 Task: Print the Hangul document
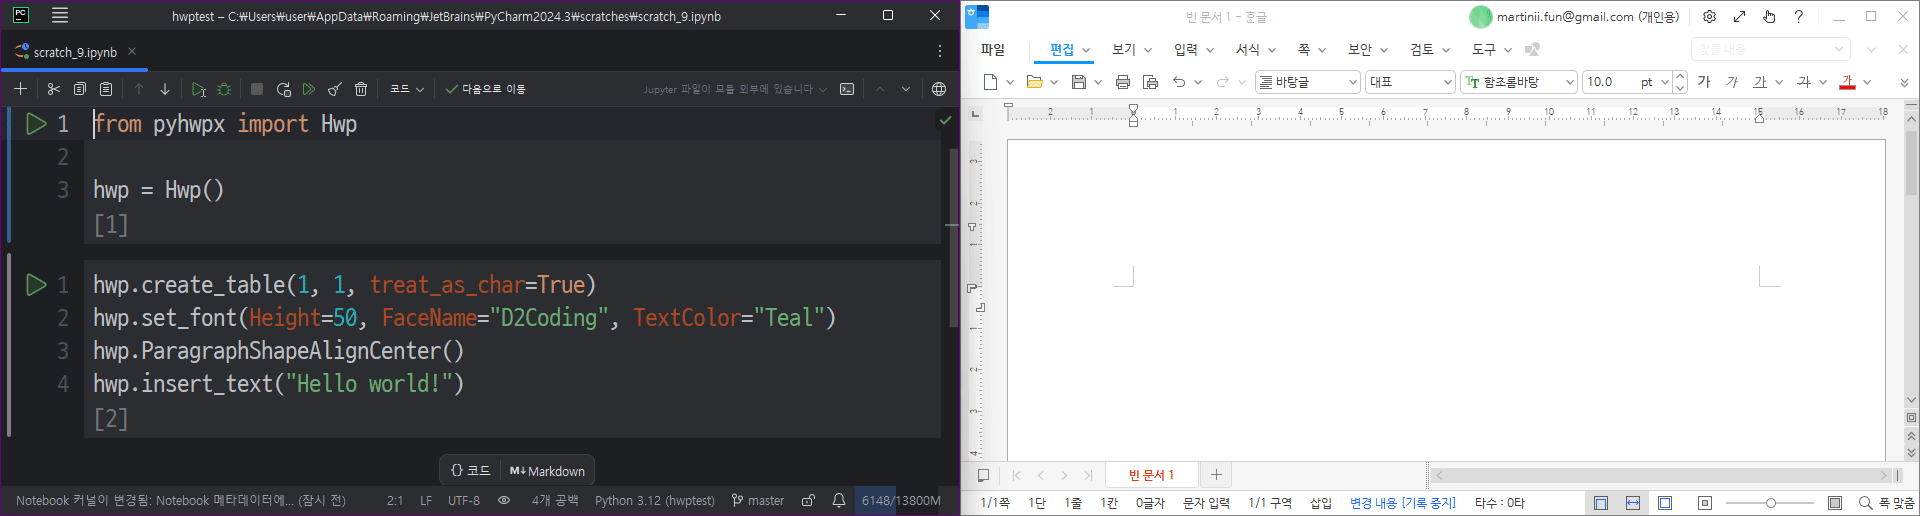pos(1122,82)
